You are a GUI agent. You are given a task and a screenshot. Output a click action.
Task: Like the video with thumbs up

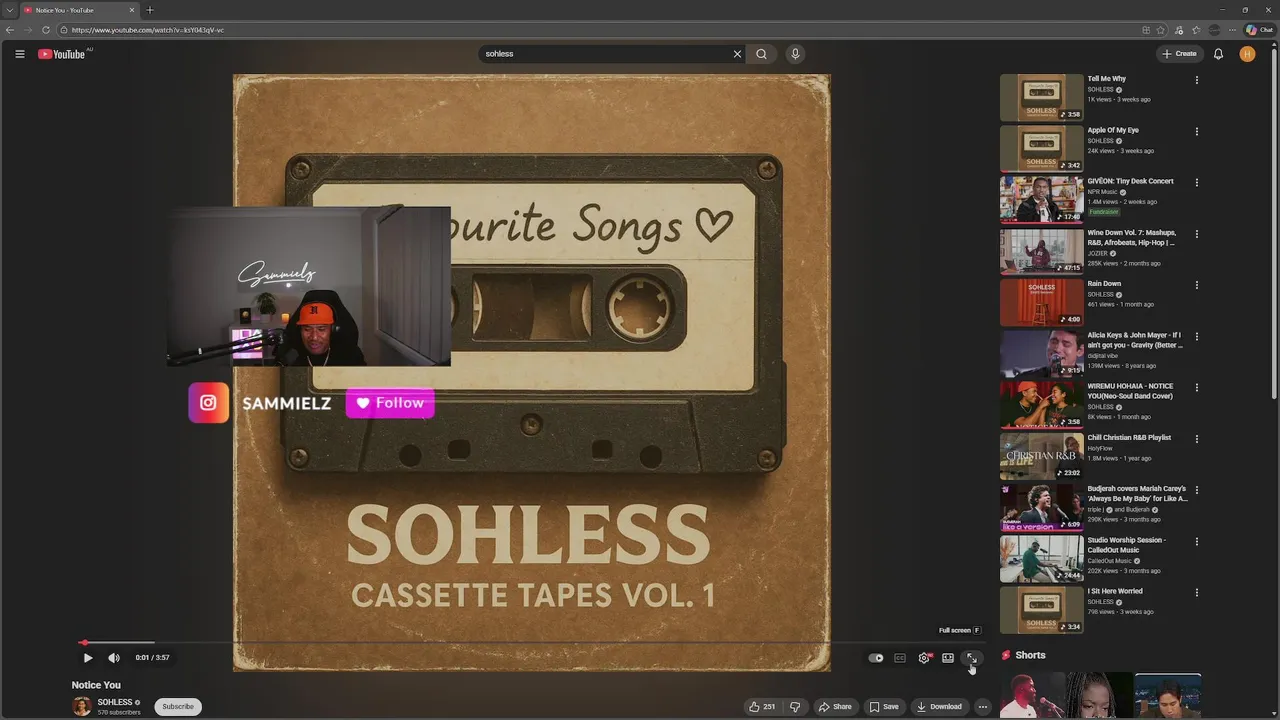coord(762,707)
